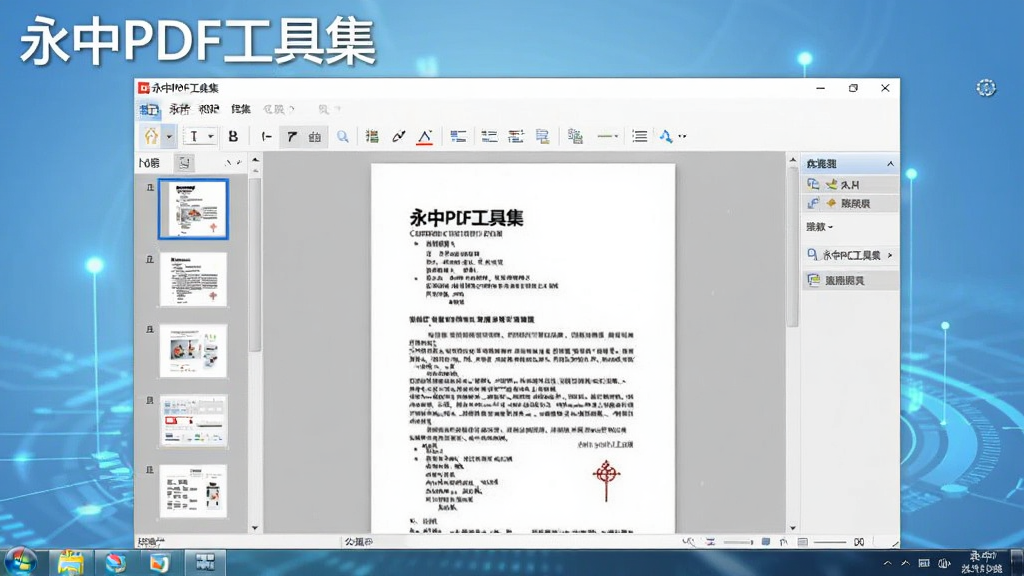Open the File Explorer folder on the taskbar

pos(71,562)
